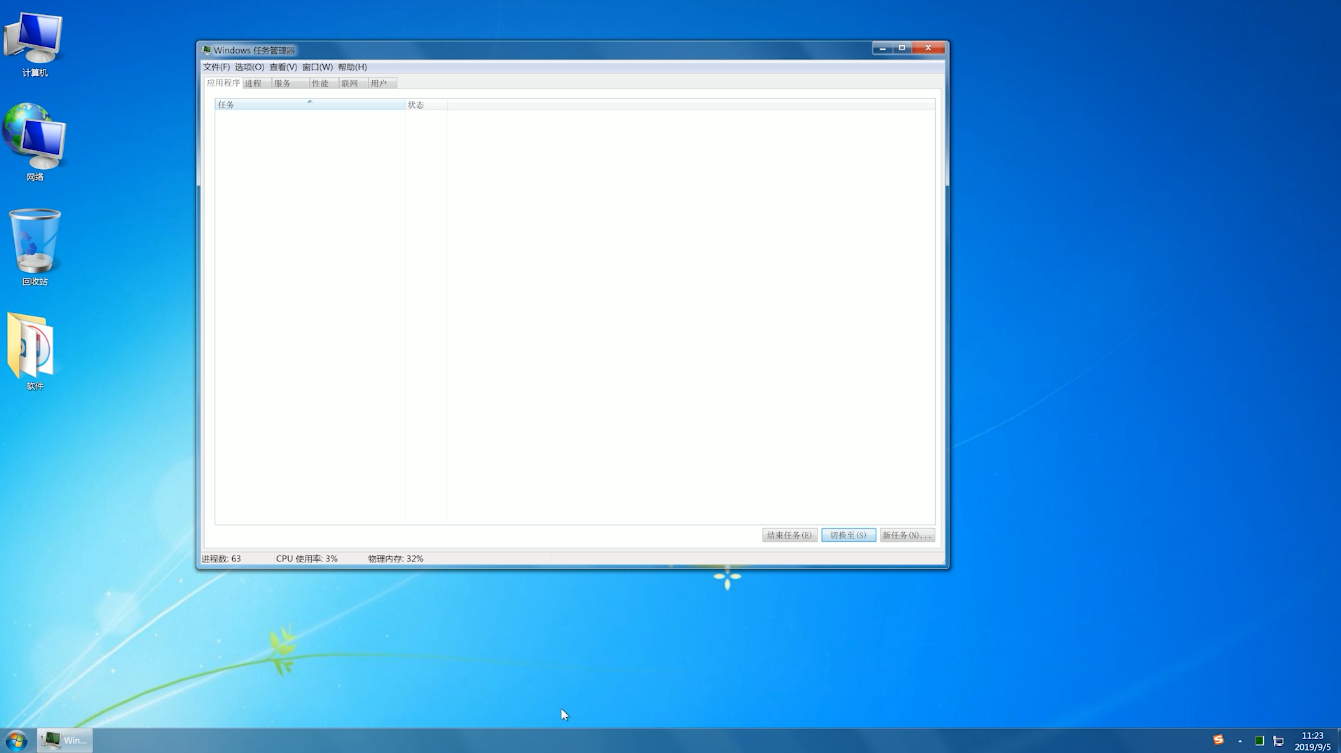Click the green CPU usage tray icon
This screenshot has height=753, width=1341.
click(x=1259, y=741)
